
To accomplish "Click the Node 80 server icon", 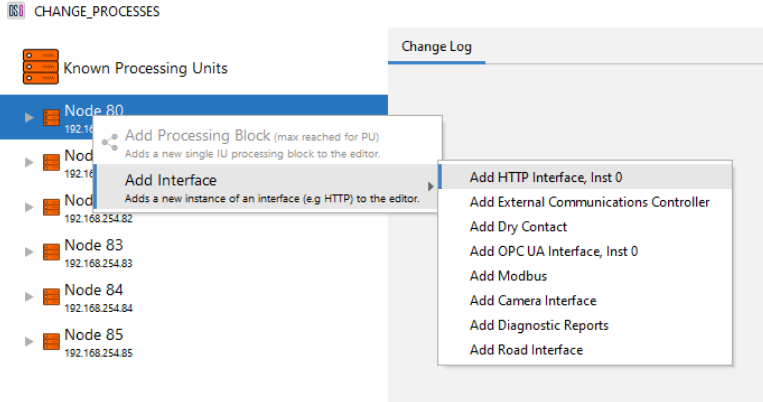I will point(51,117).
